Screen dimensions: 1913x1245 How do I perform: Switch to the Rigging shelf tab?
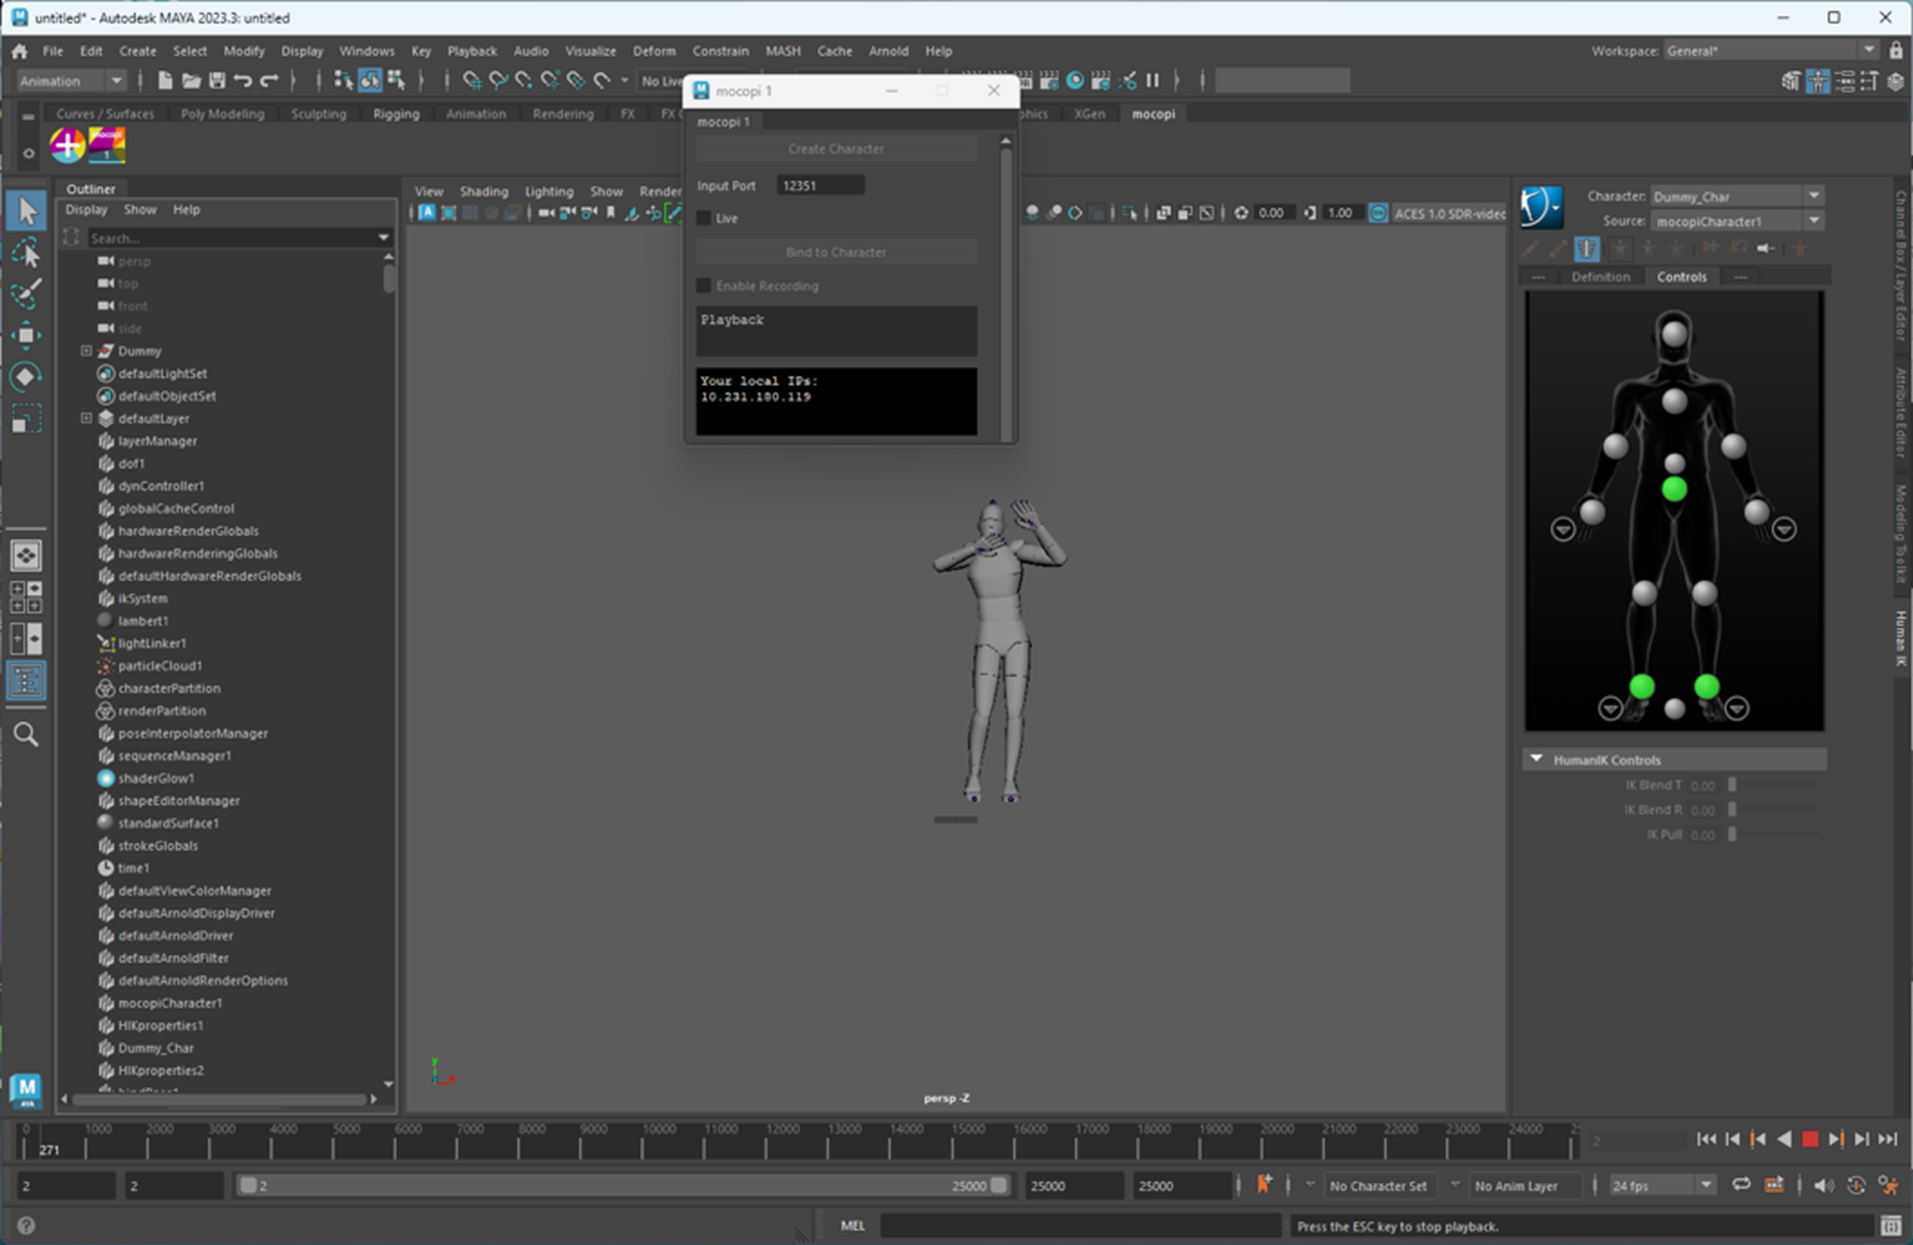coord(396,114)
